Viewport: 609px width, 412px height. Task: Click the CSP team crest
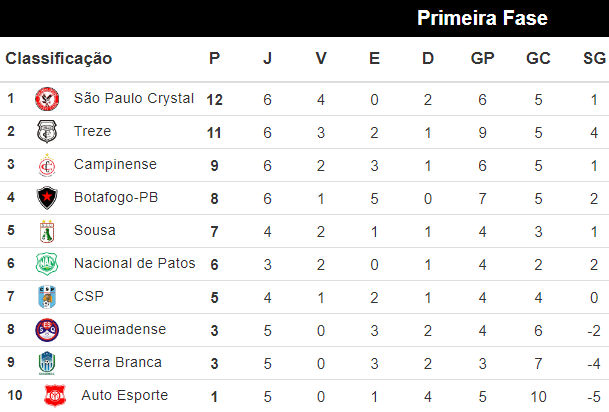[x=46, y=296]
